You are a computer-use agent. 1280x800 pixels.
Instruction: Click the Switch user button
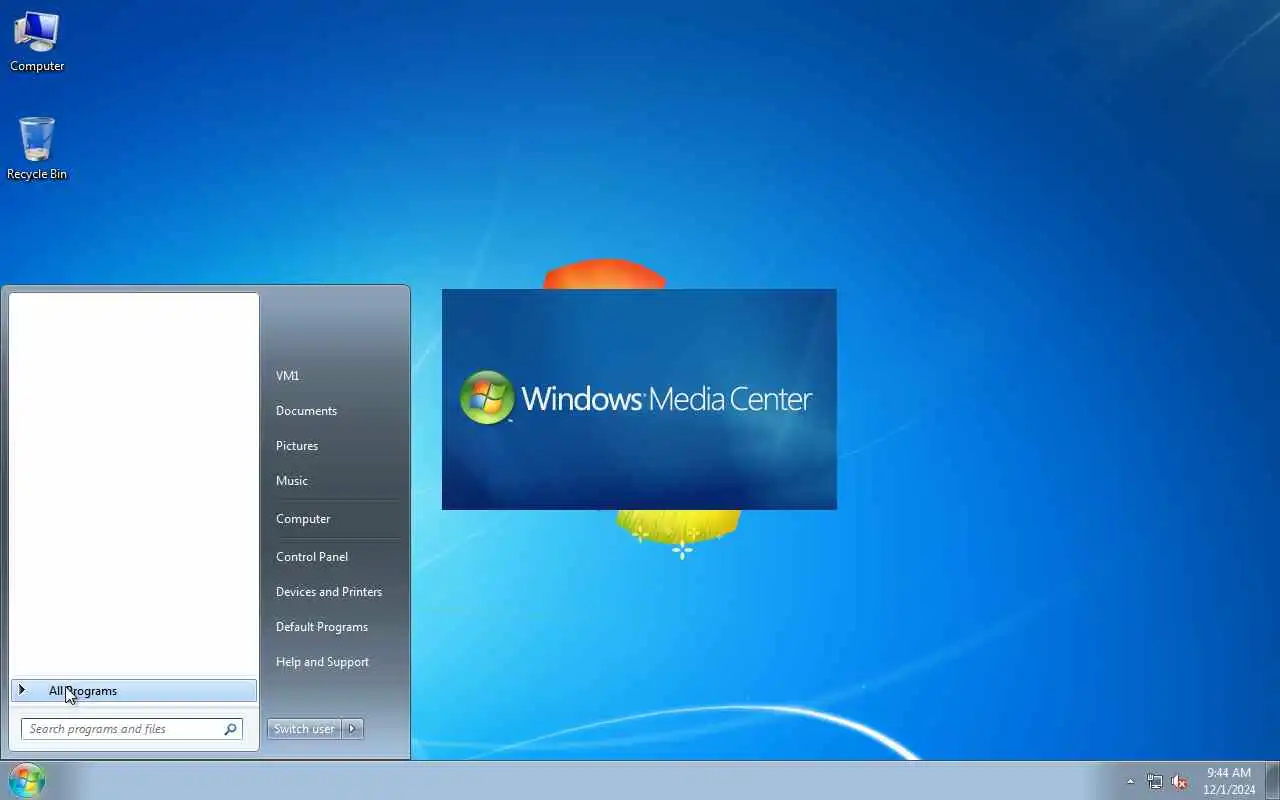[x=304, y=729]
